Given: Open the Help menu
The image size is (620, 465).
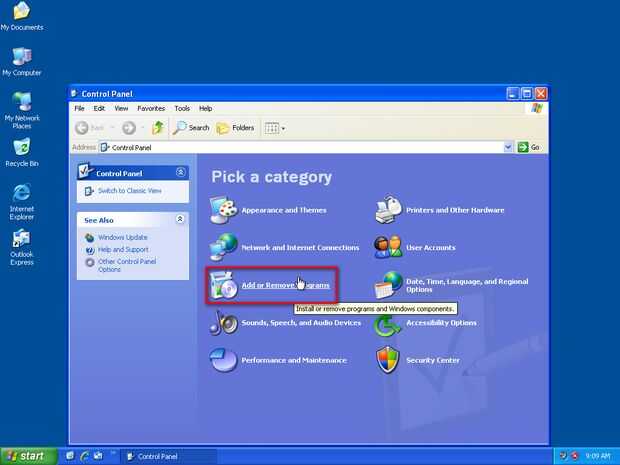Looking at the screenshot, I should coord(206,108).
